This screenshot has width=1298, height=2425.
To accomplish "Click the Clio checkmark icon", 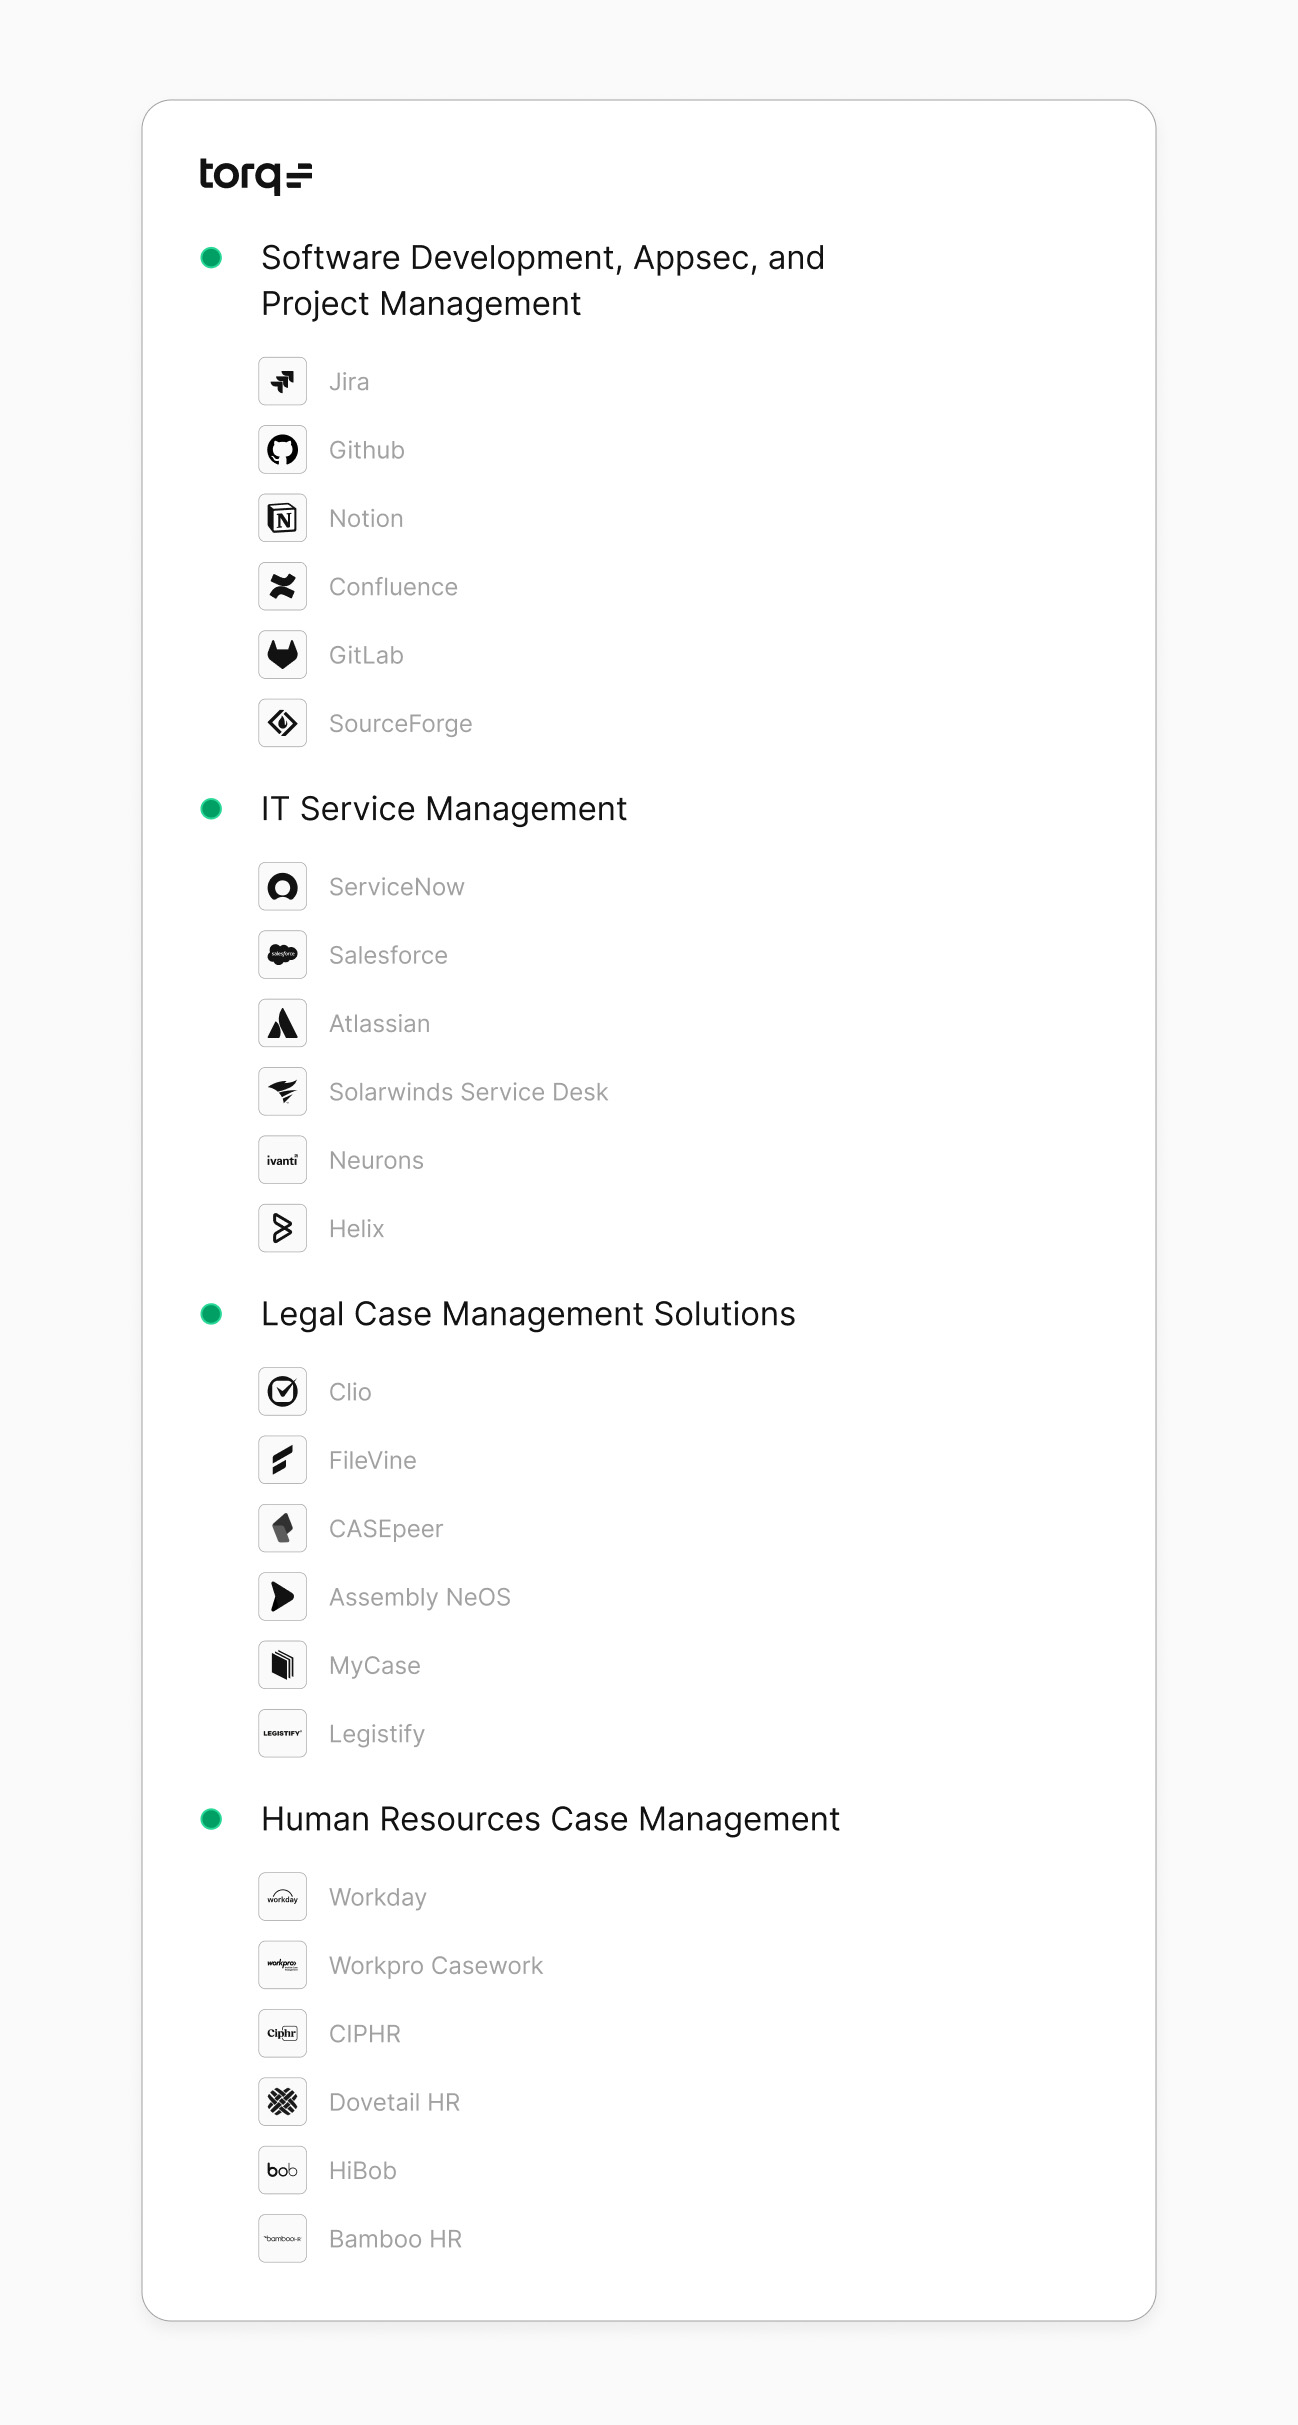I will point(282,1392).
